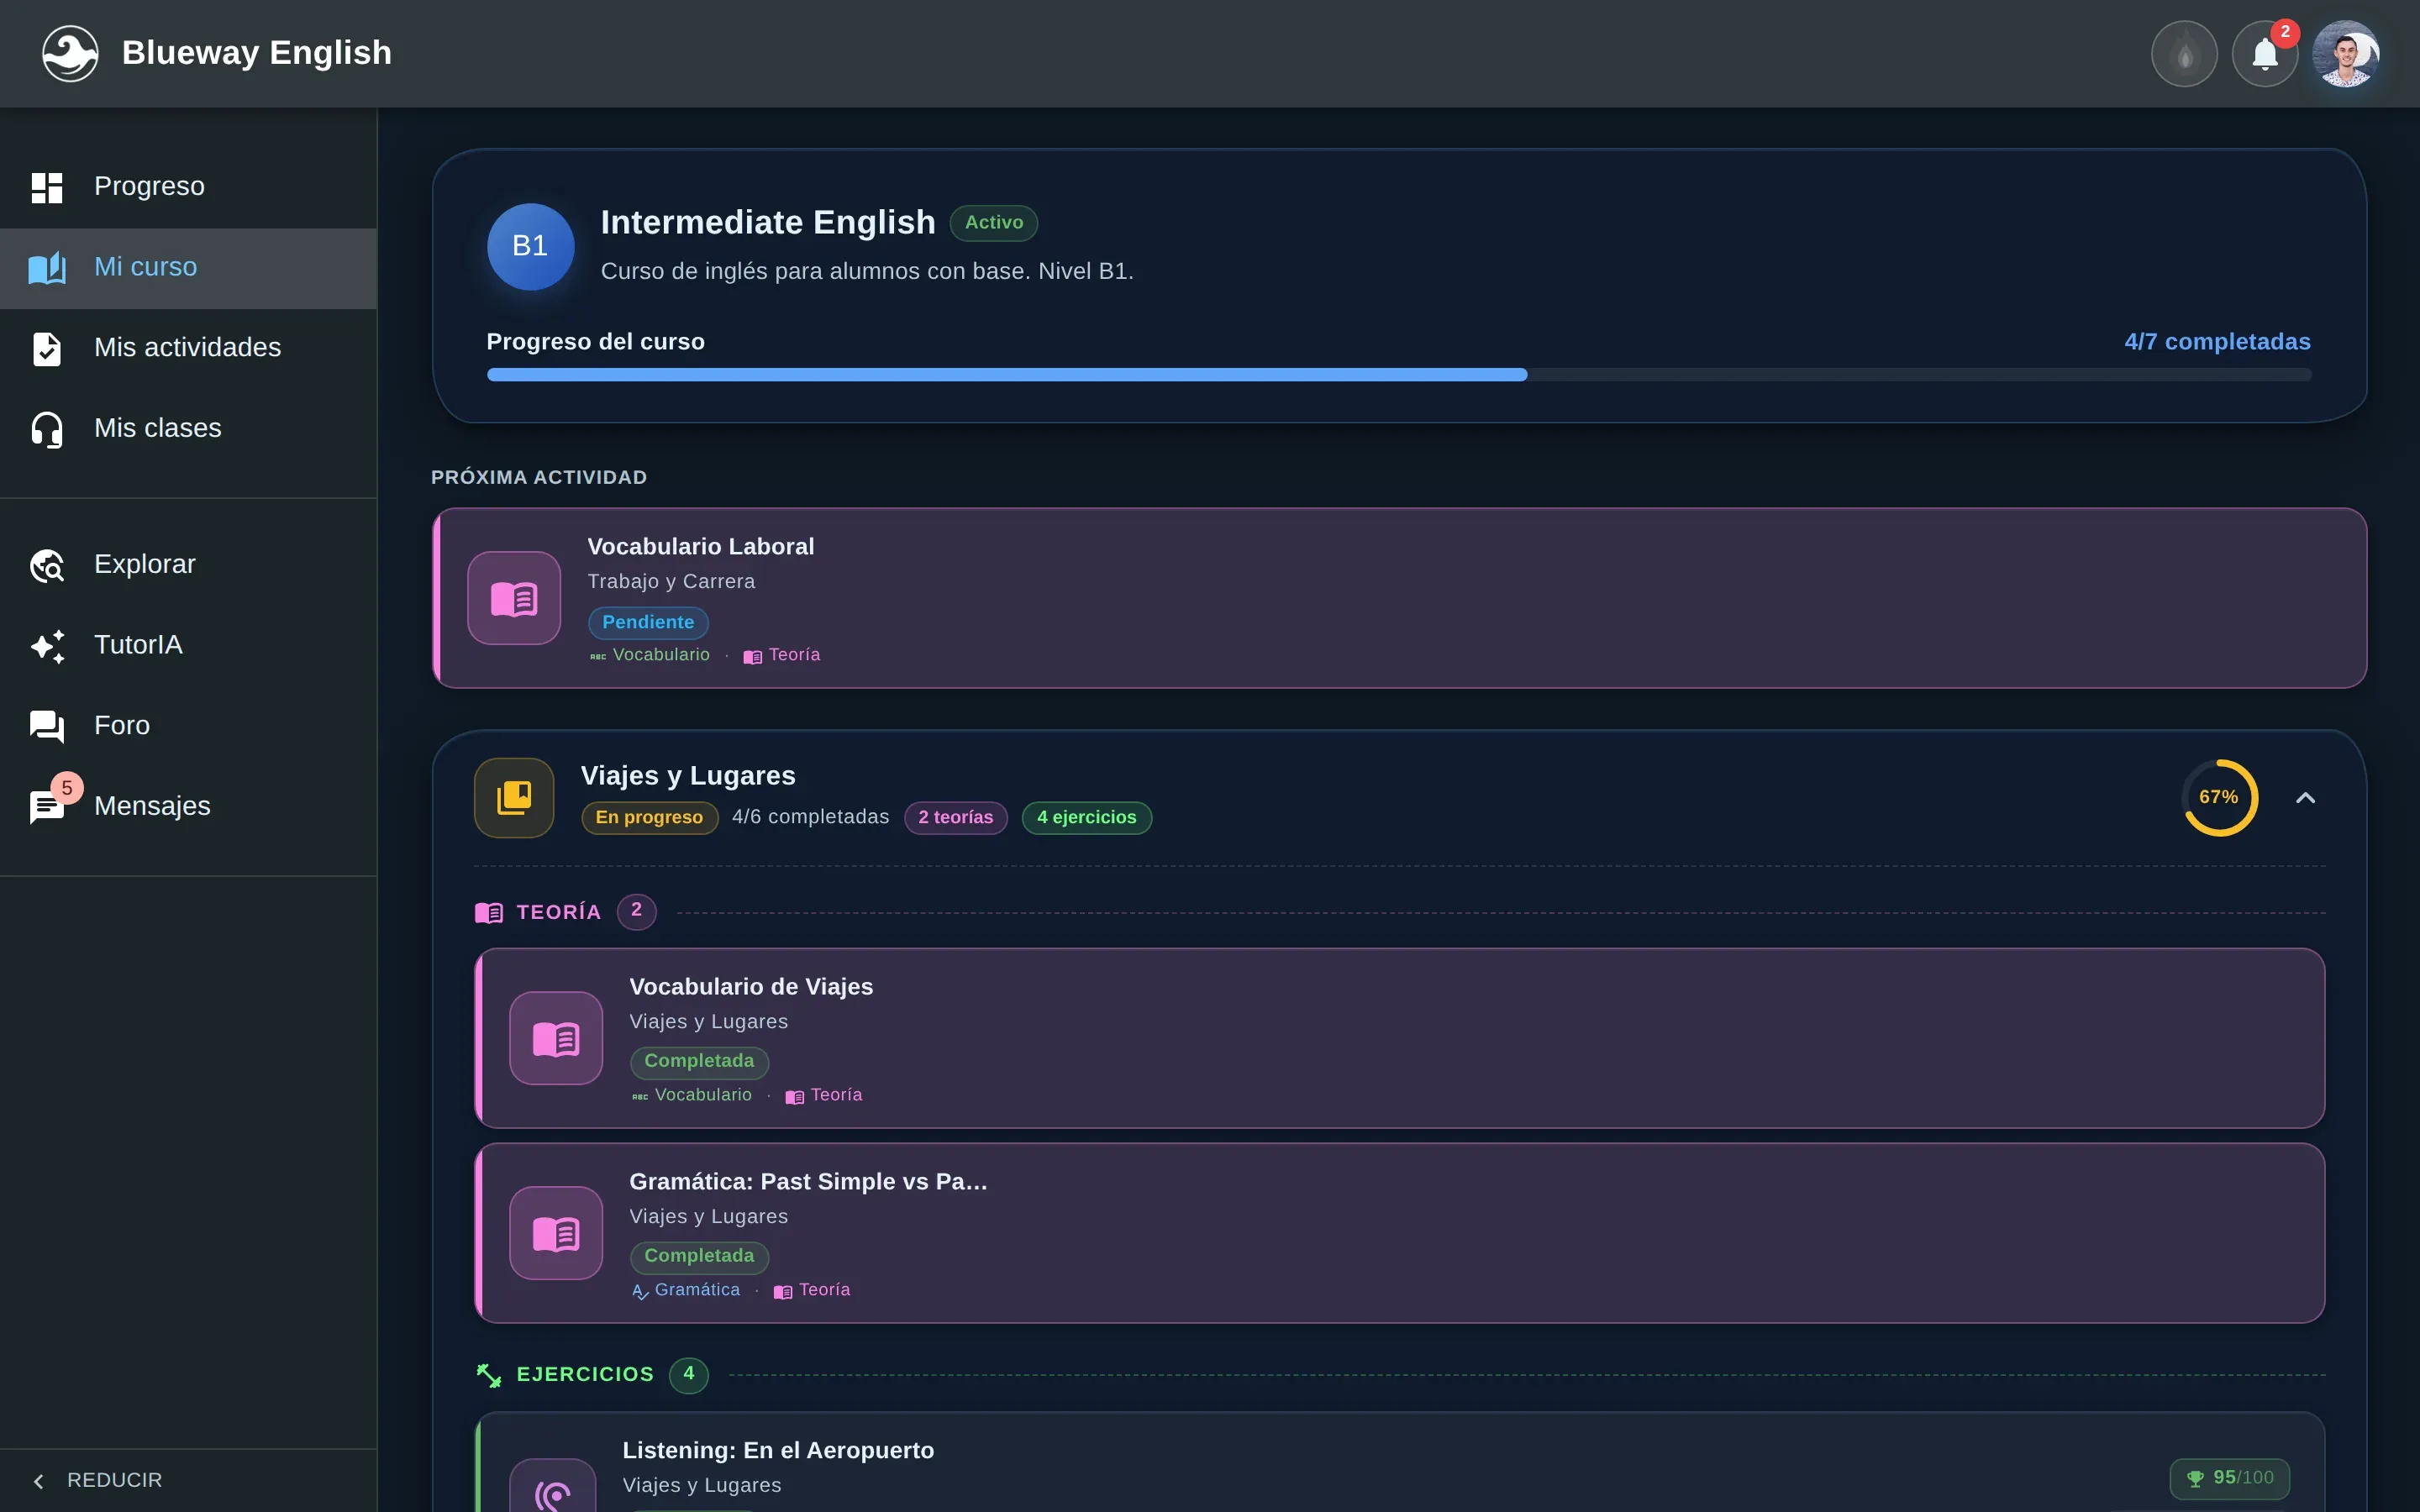This screenshot has height=1512, width=2420.
Task: Click the 2 teorías badge
Action: click(955, 818)
